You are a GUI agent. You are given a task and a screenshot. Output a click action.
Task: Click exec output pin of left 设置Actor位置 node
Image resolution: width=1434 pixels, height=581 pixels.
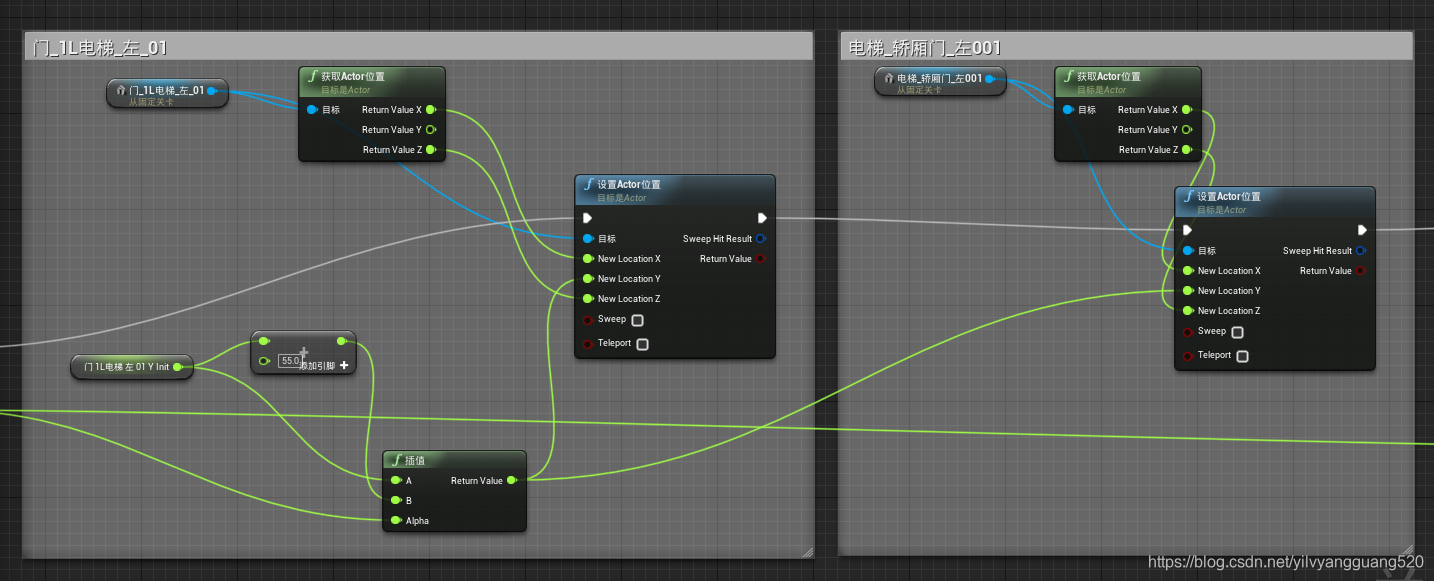click(762, 218)
